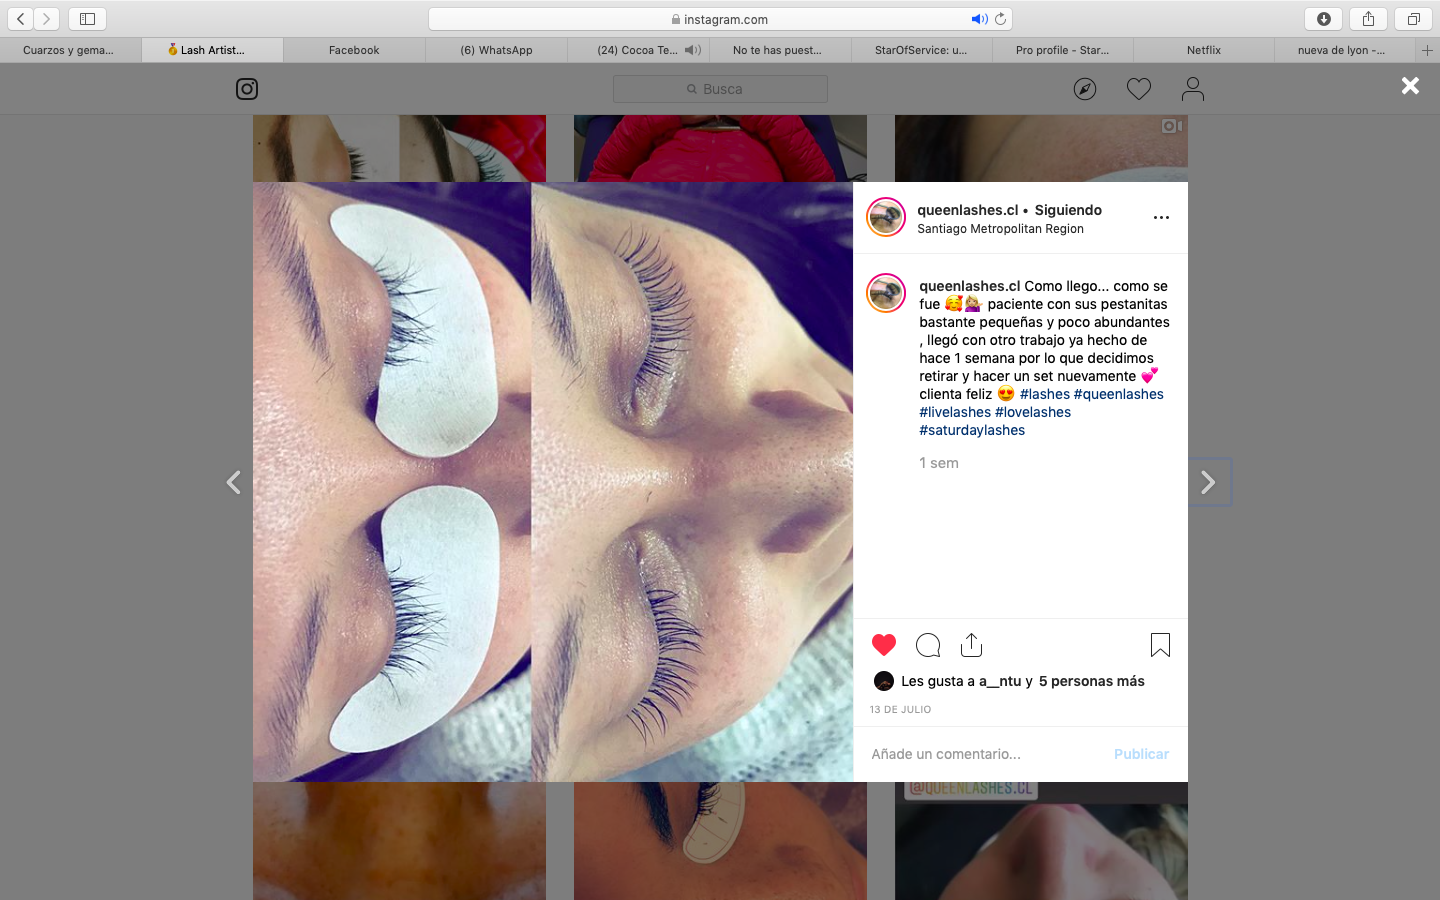This screenshot has width=1440, height=900.
Task: Click the comment speech bubble icon
Action: point(928,645)
